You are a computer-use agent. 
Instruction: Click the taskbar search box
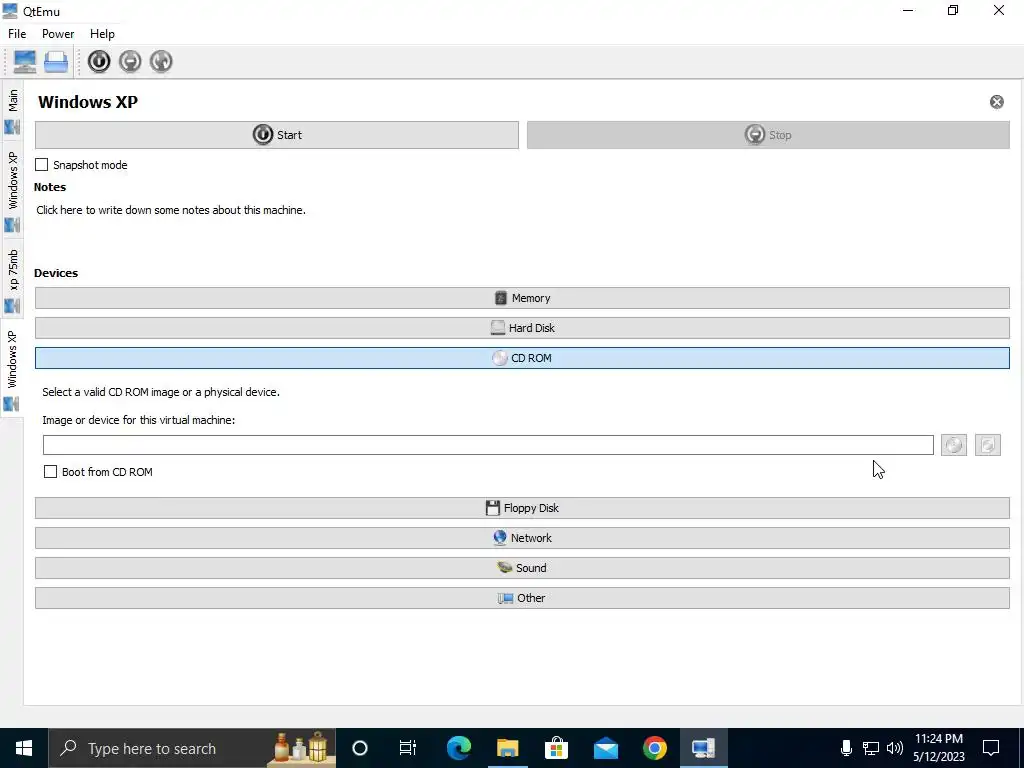192,748
